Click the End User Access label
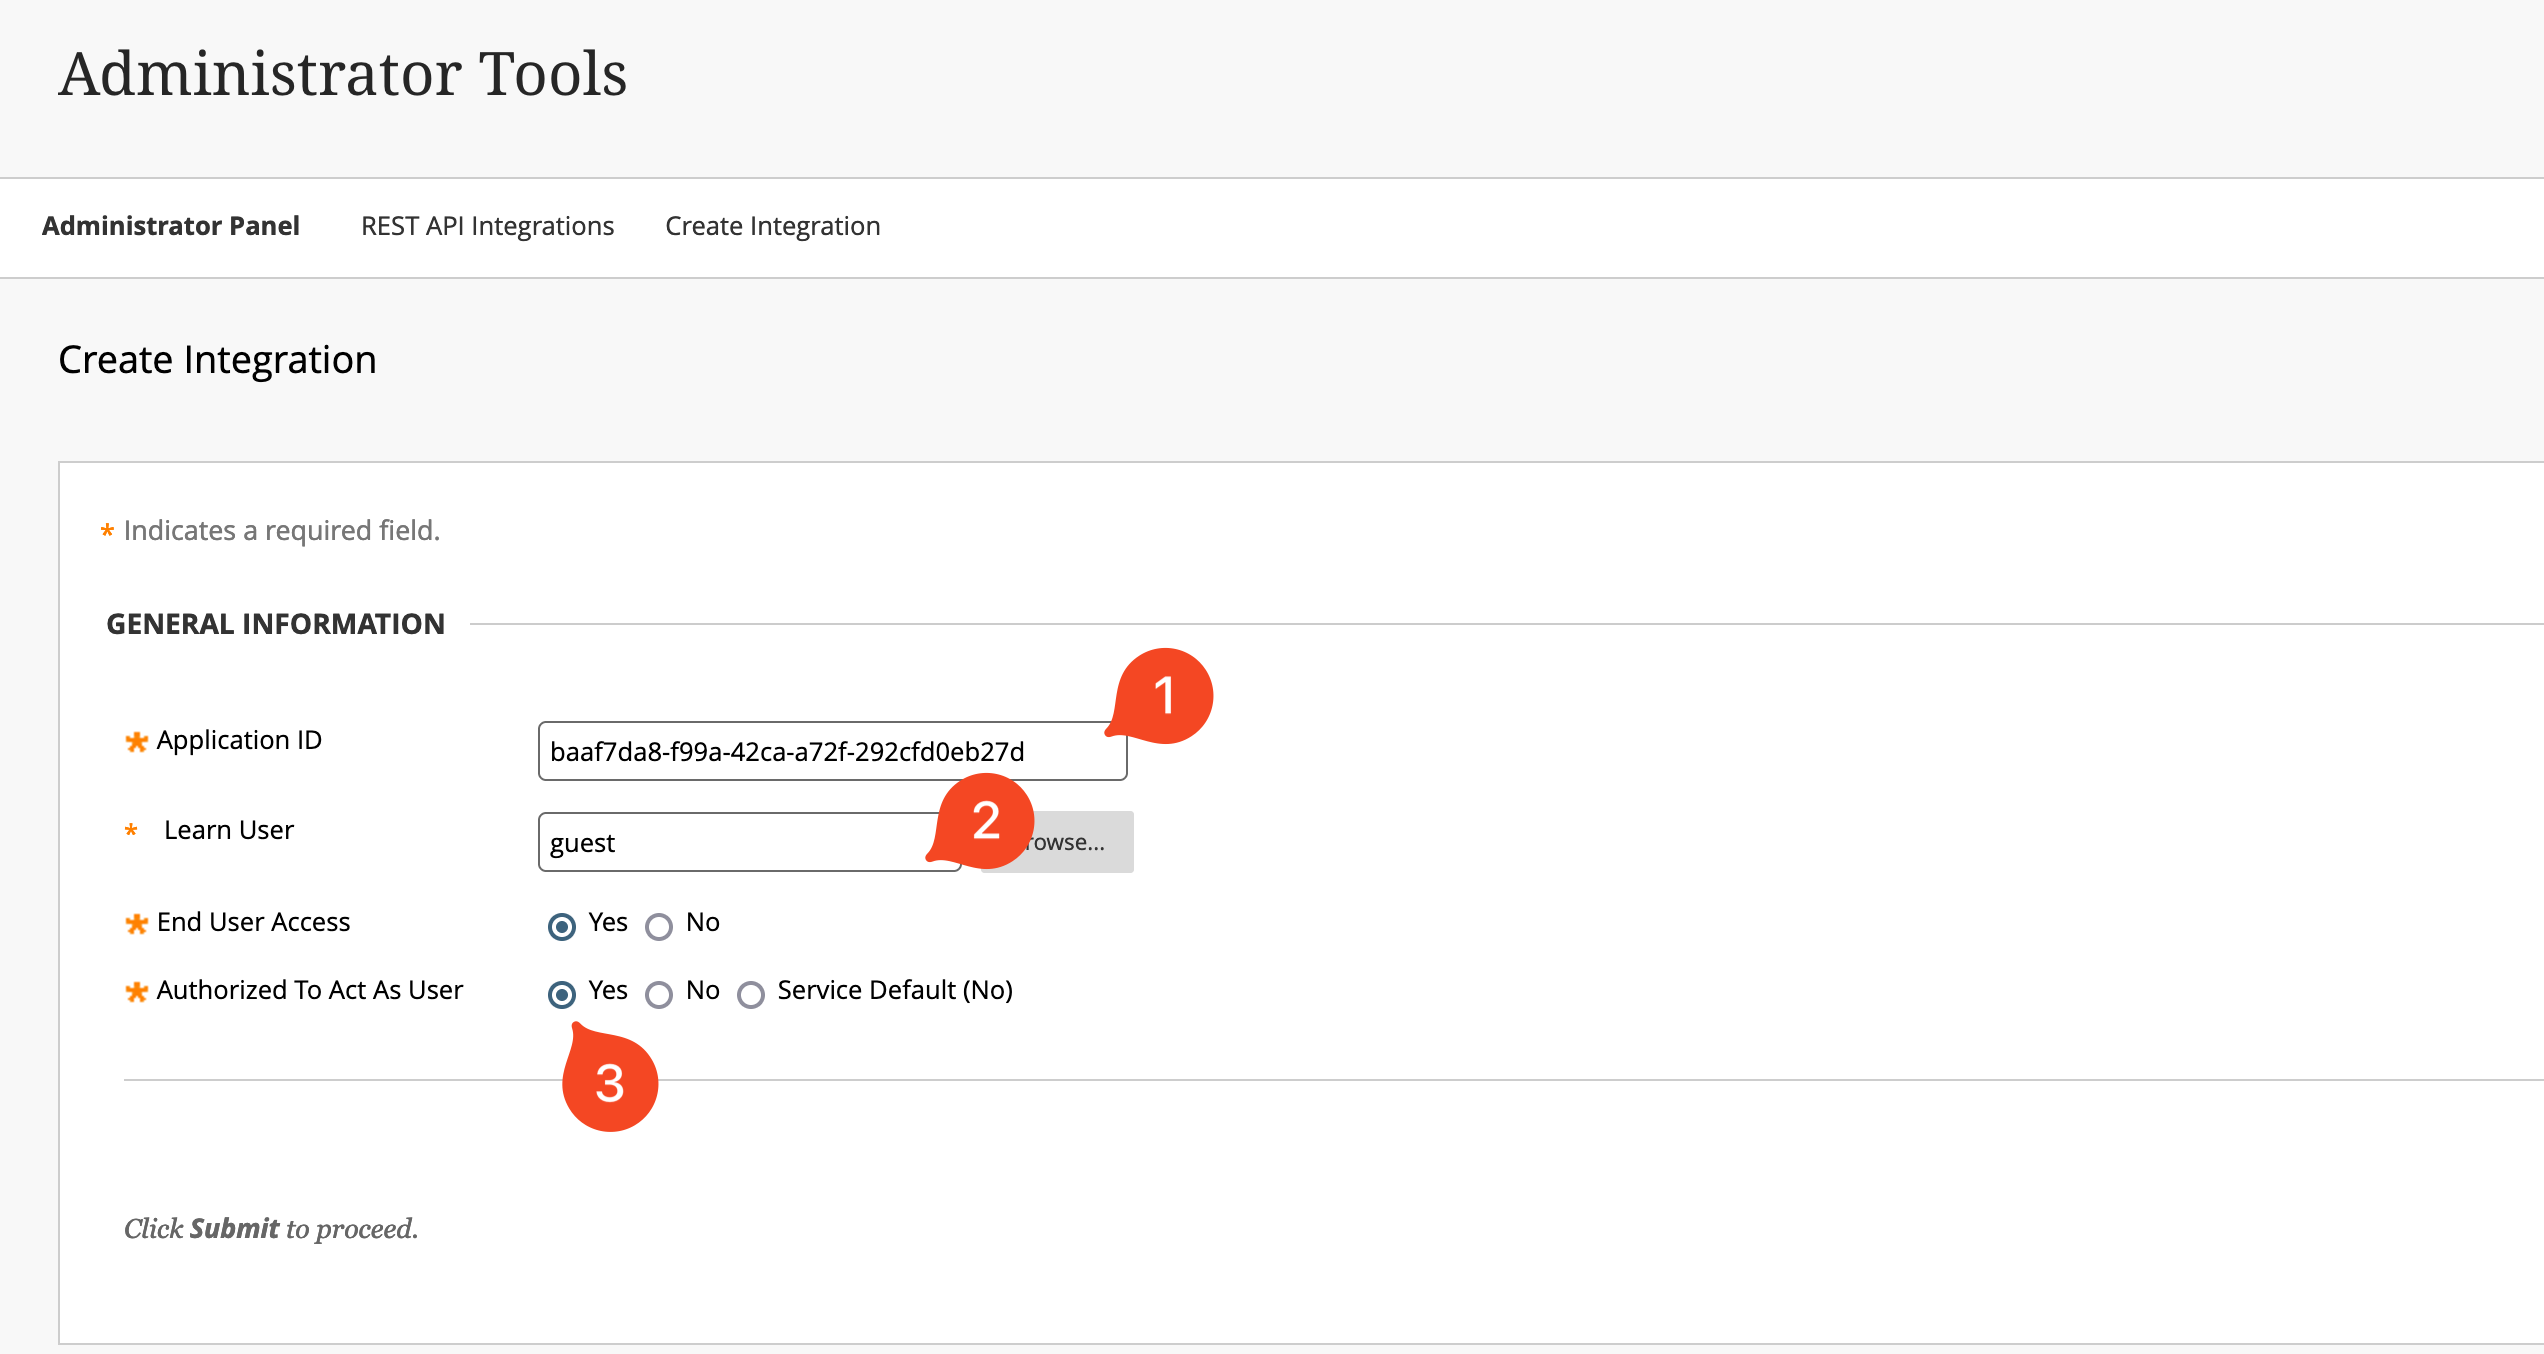Screen dimensions: 2544x1354 click(253, 922)
